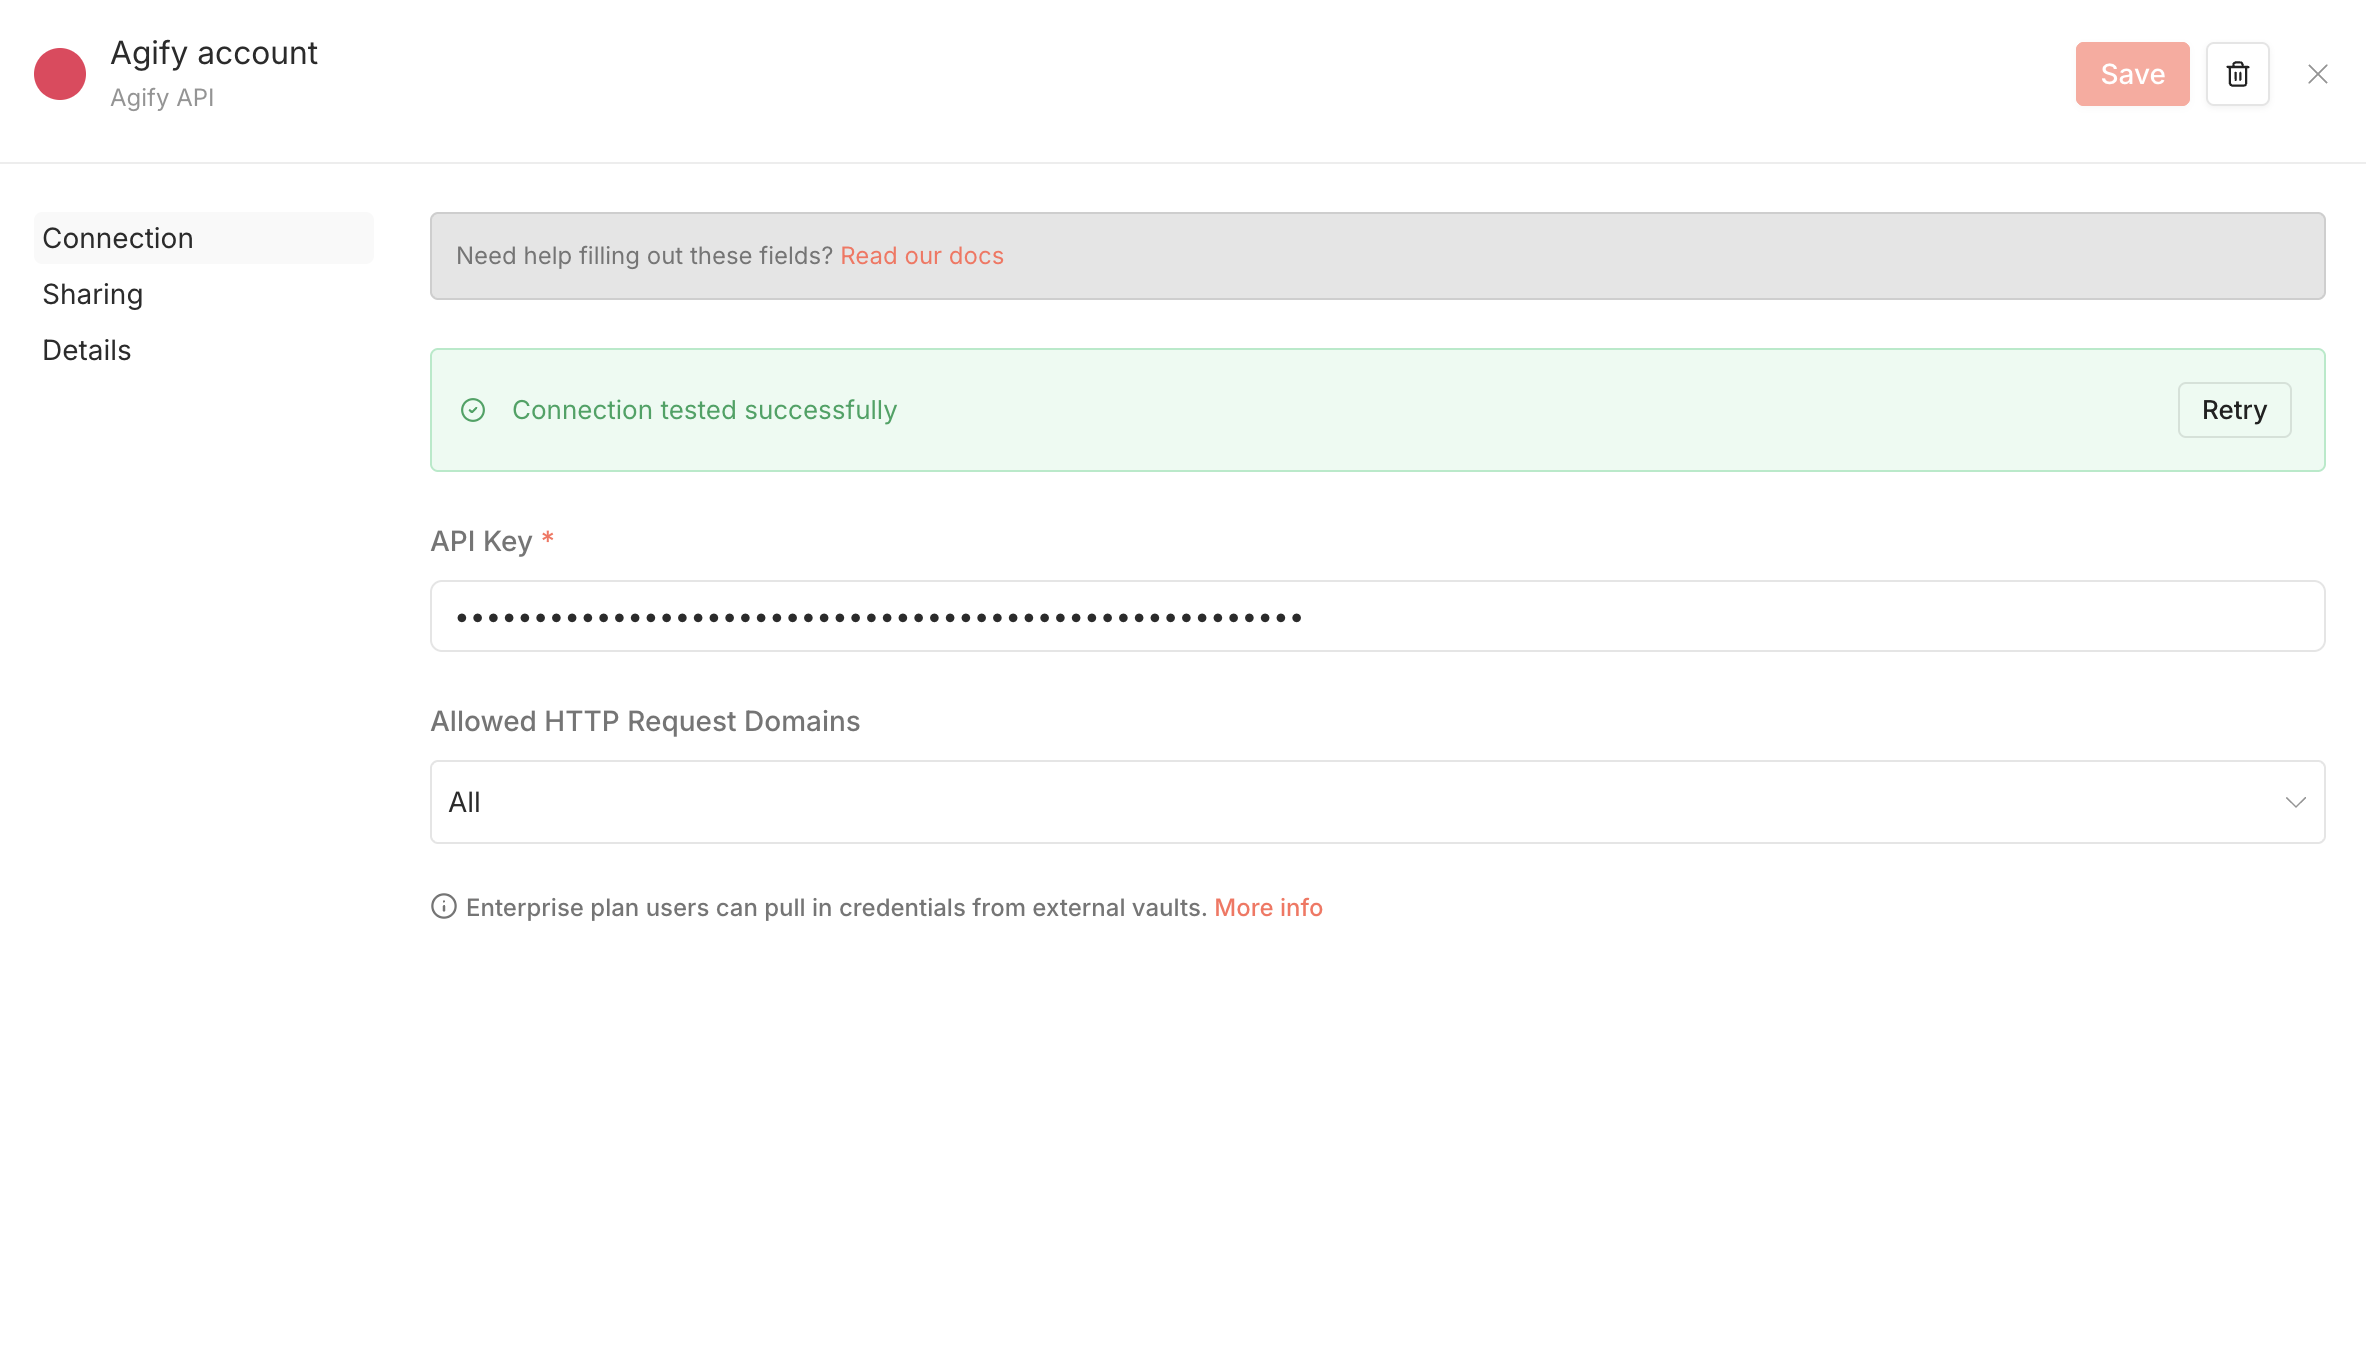Click the Allowed HTTP Request Domains label
Image resolution: width=2366 pixels, height=1356 pixels.
(x=645, y=721)
